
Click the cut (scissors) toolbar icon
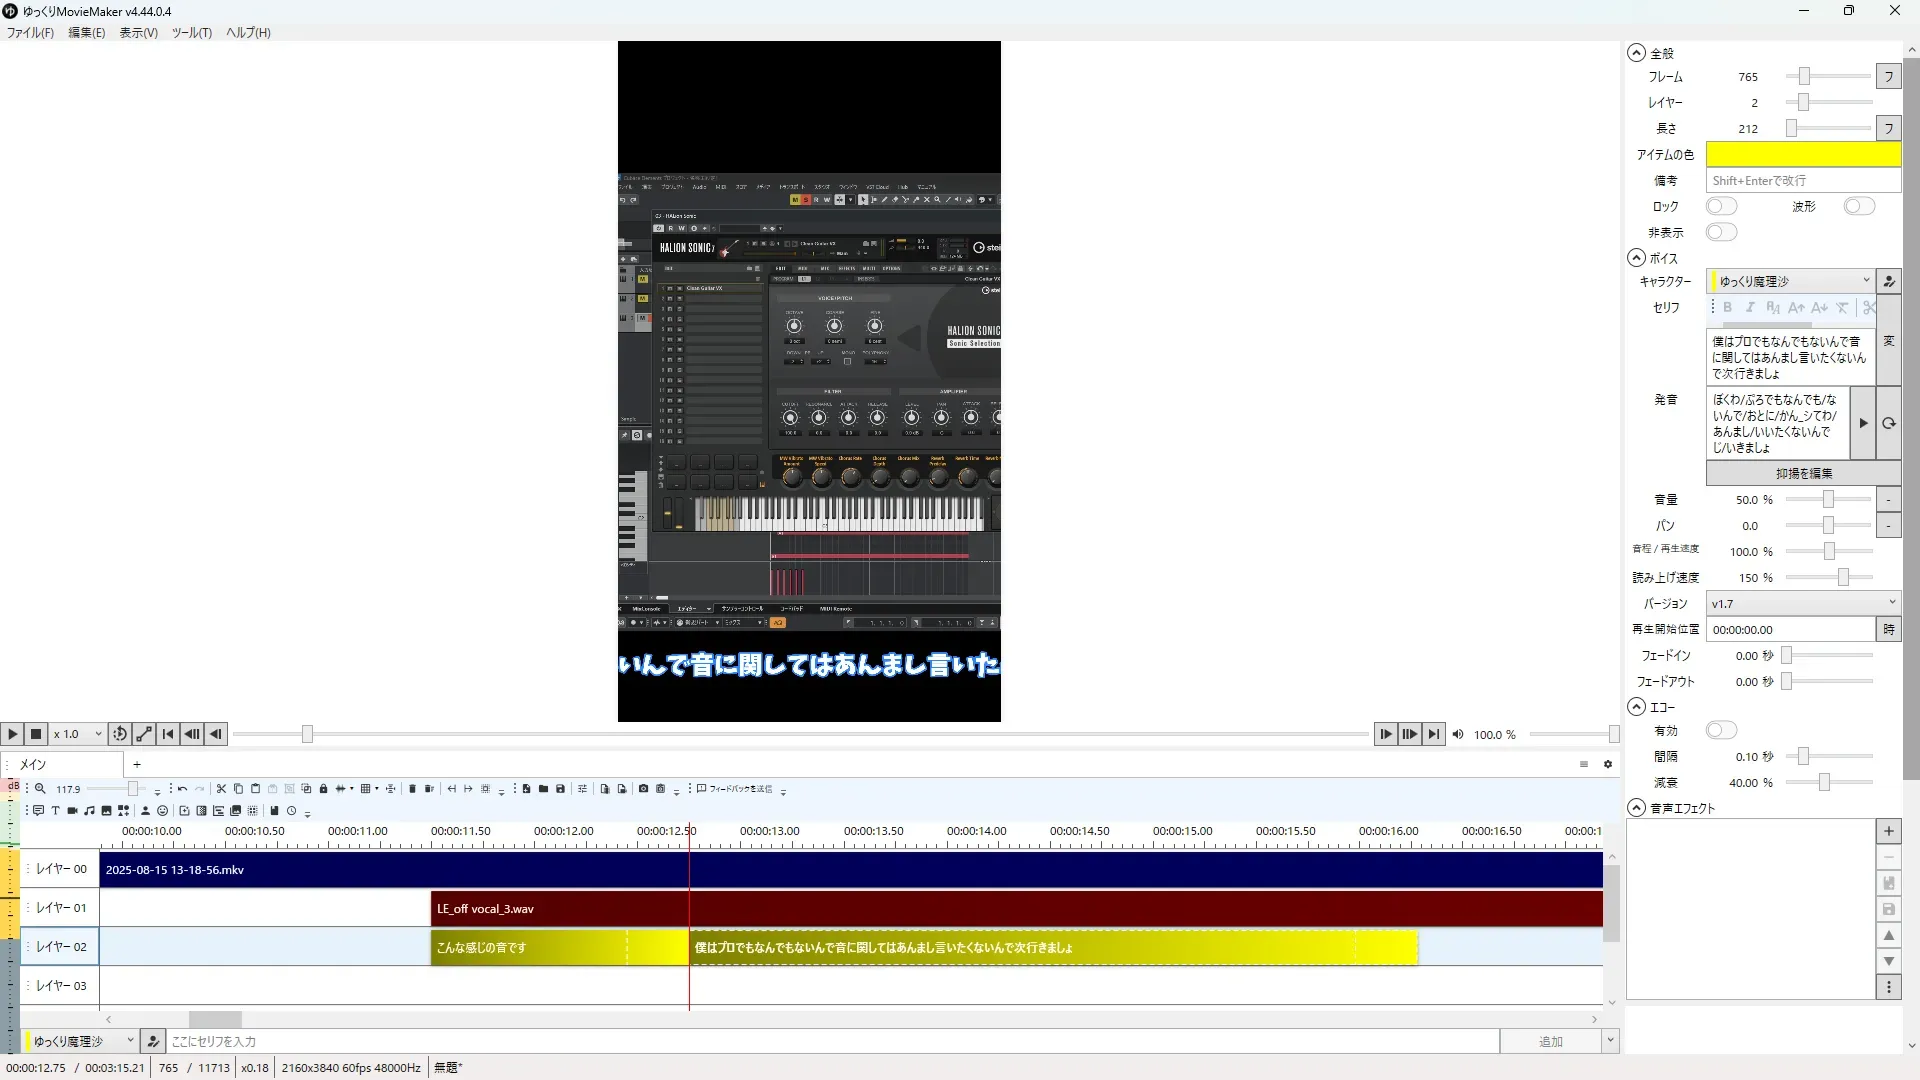click(221, 789)
